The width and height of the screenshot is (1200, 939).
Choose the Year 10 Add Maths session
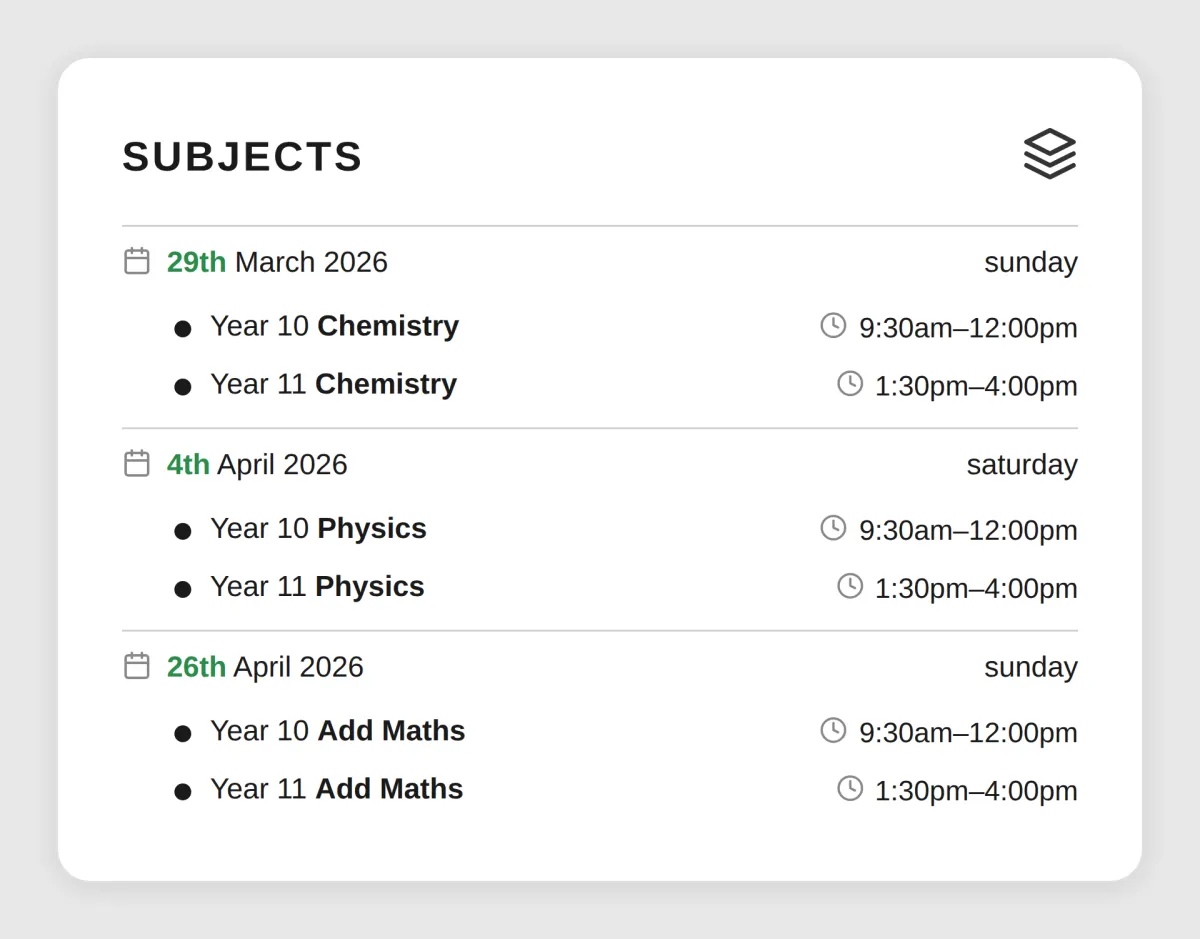pos(337,731)
